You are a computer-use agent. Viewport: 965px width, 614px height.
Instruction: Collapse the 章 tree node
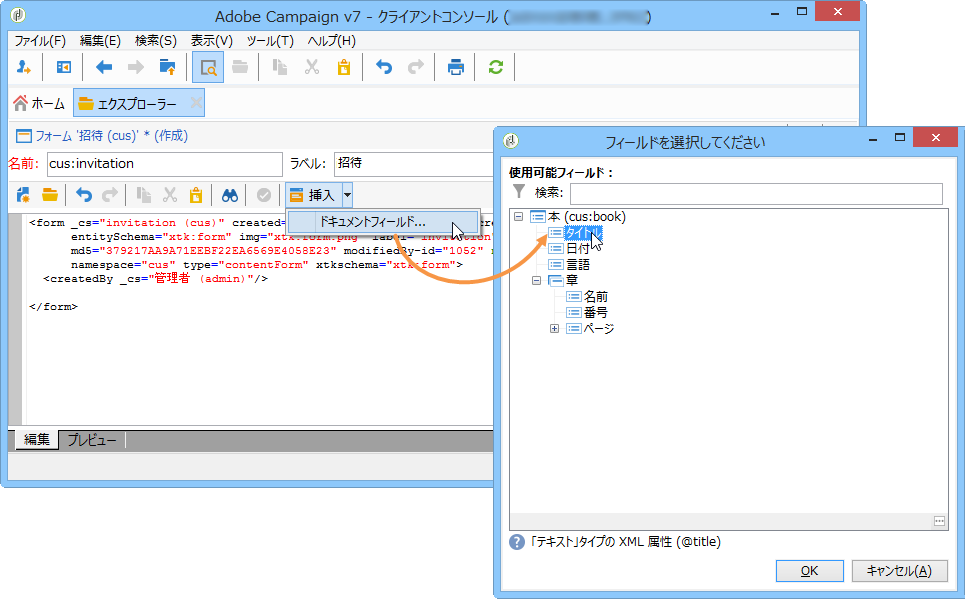537,281
